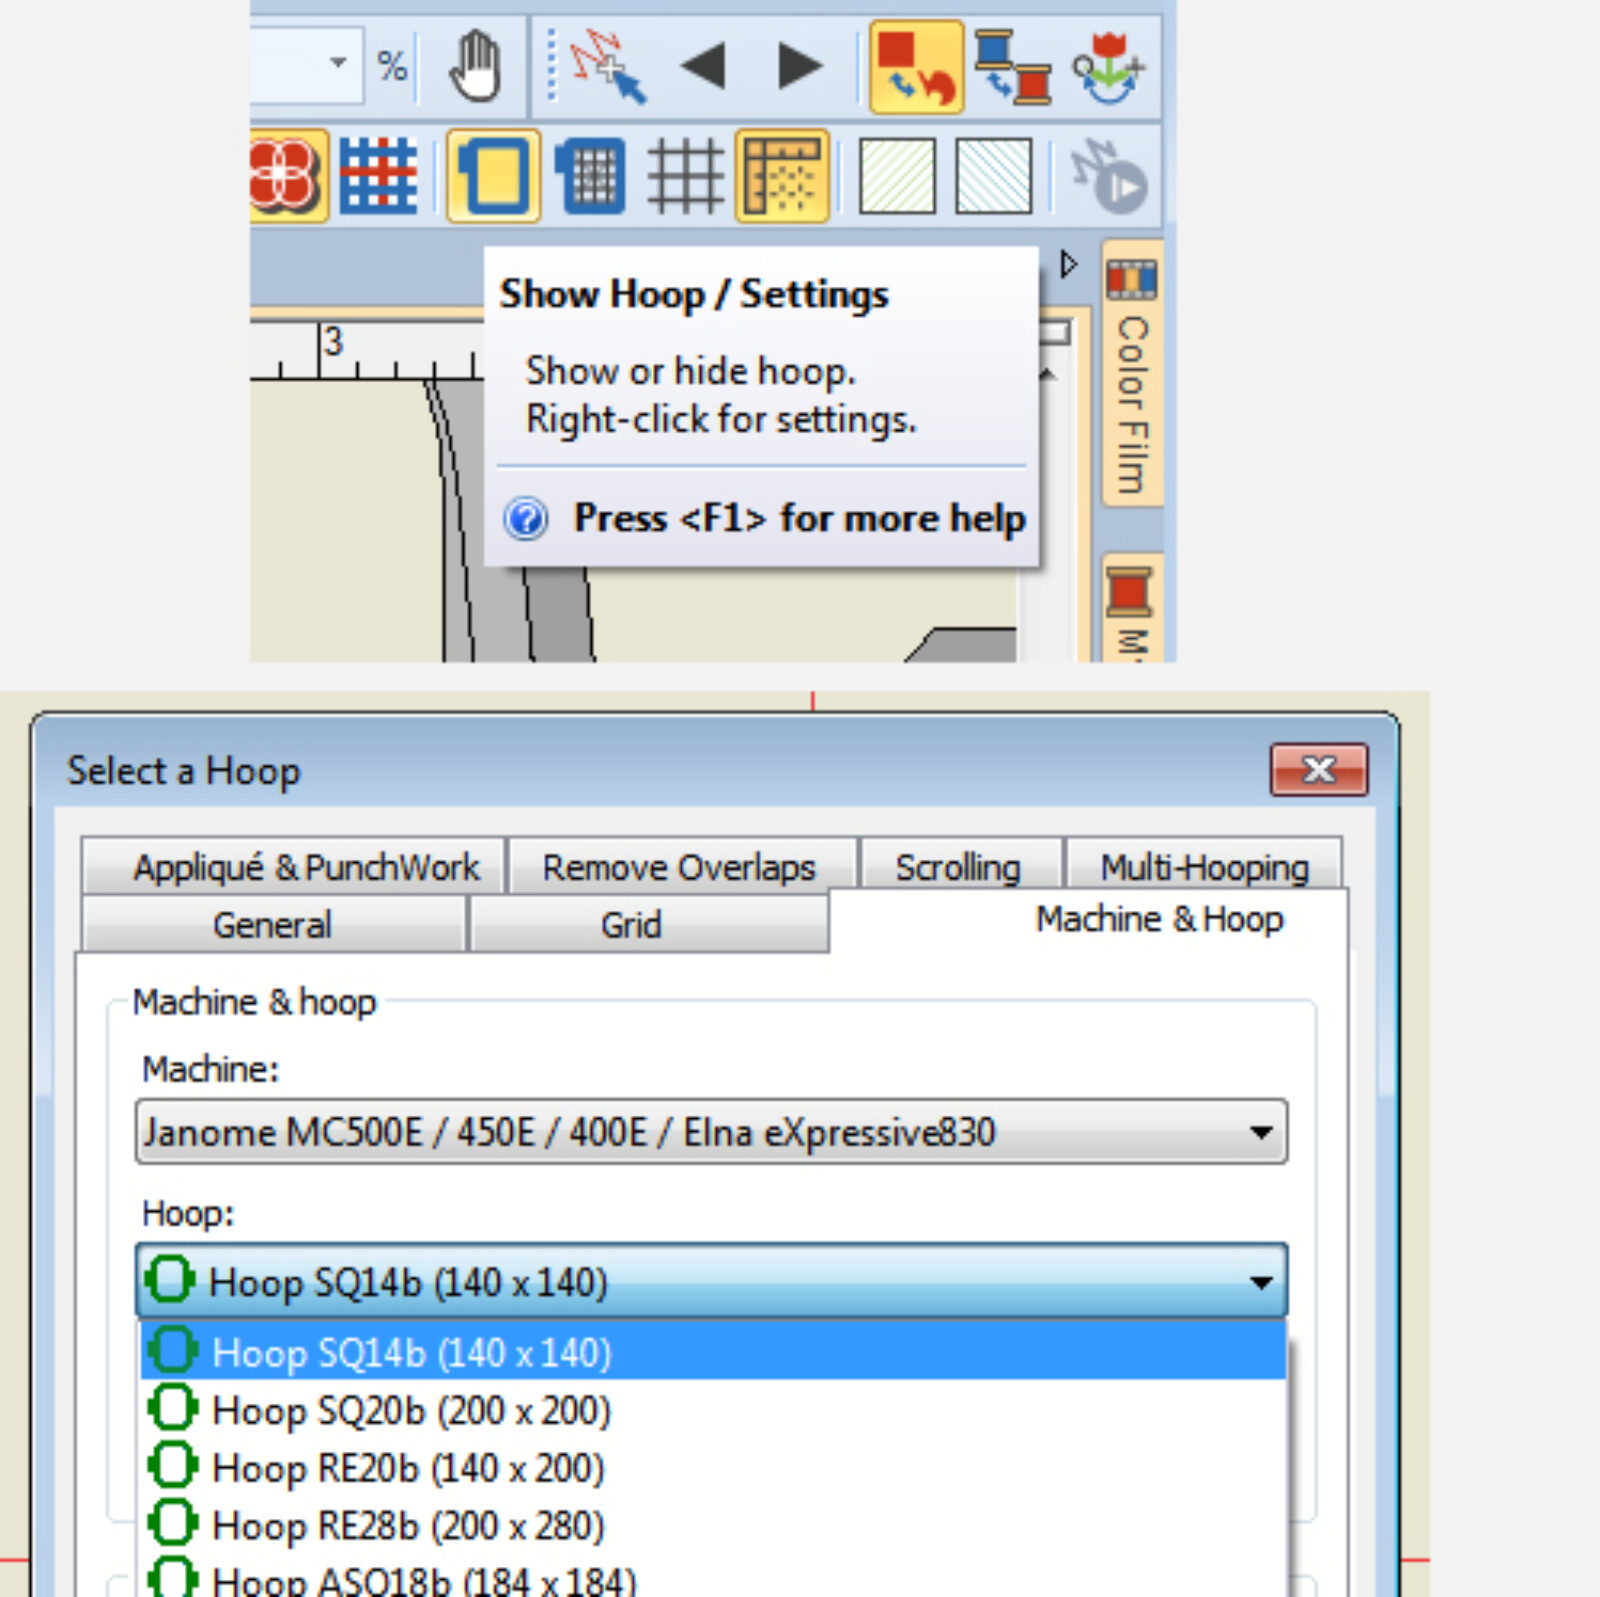
Task: Go to previous stitch with left arrow
Action: tap(703, 66)
